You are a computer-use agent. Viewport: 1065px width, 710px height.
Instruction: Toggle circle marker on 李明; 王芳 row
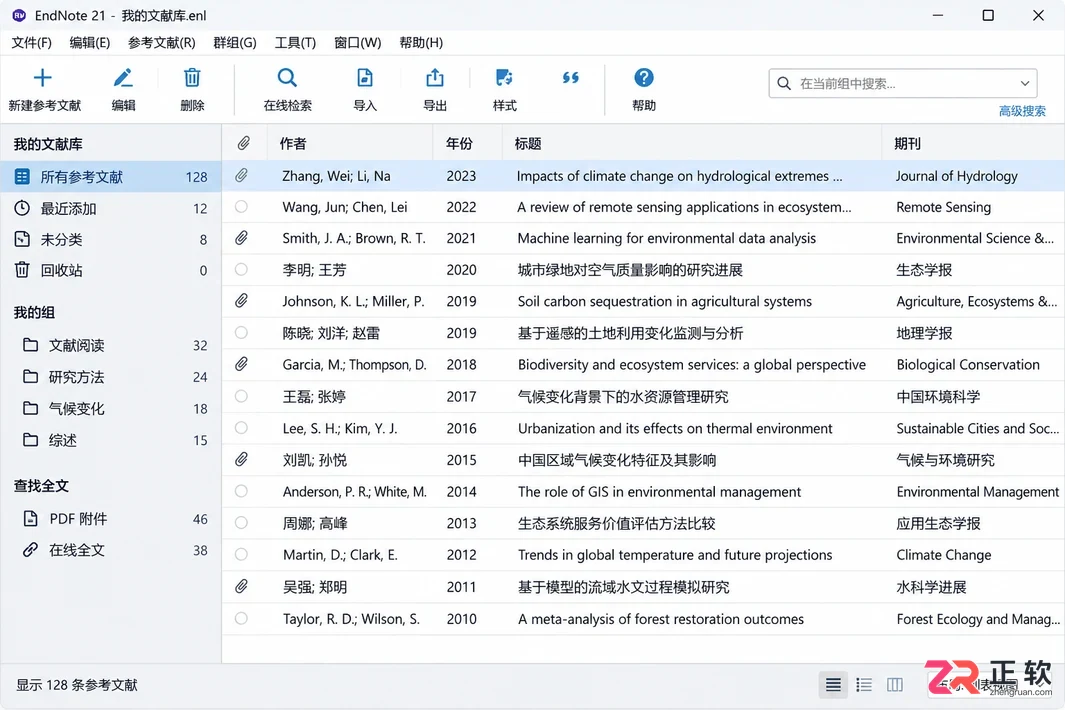pos(241,269)
